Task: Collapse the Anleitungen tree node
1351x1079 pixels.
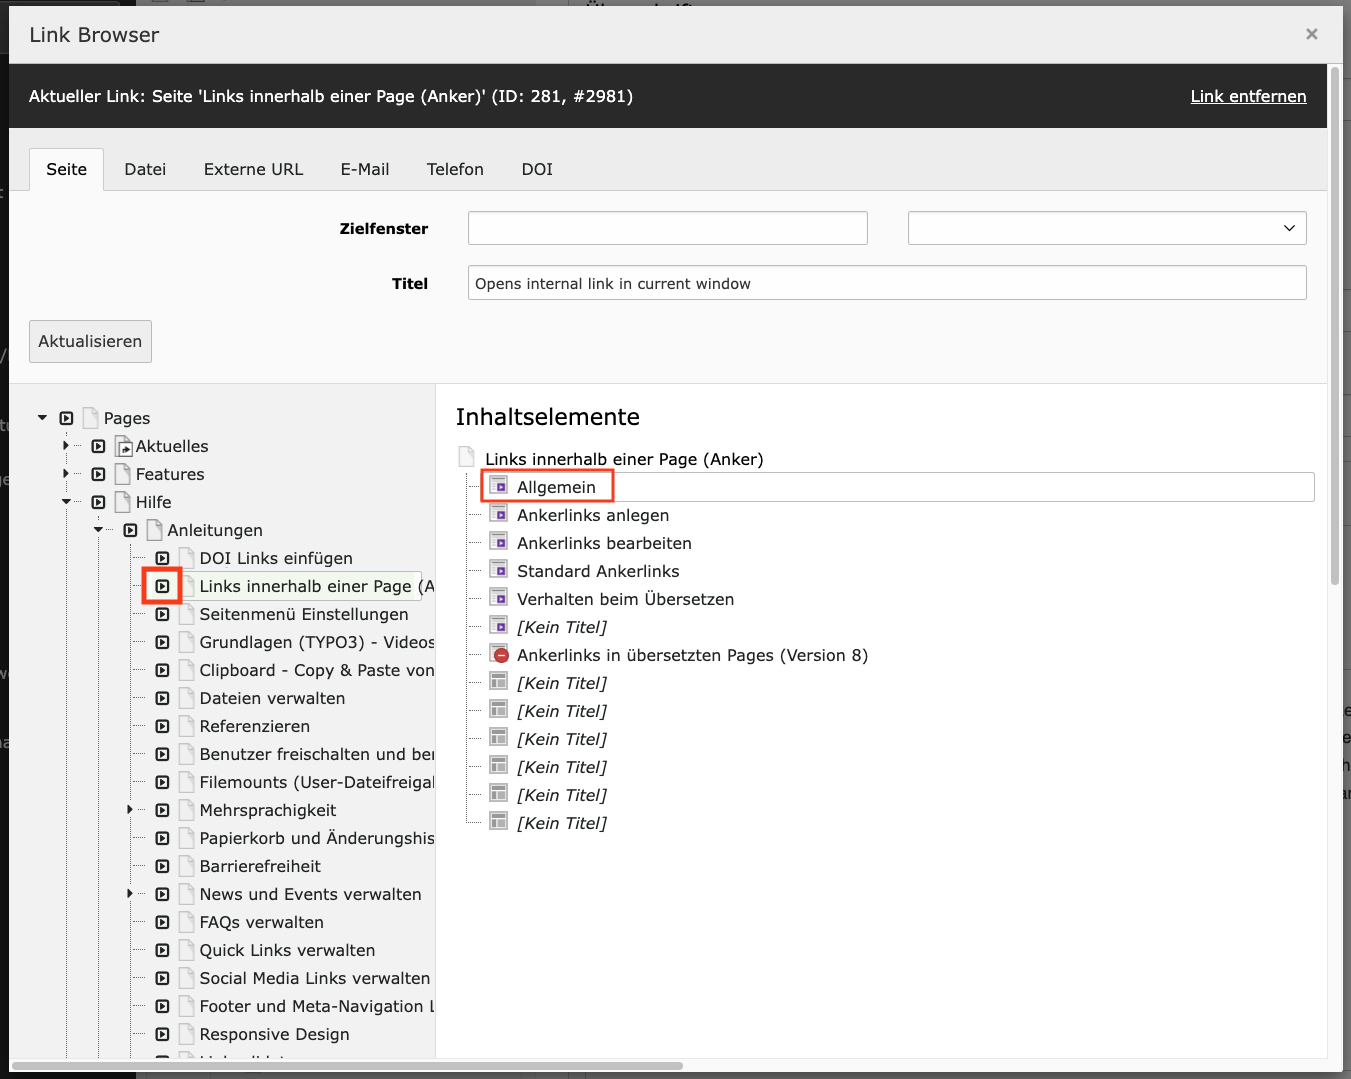Action: [x=98, y=530]
